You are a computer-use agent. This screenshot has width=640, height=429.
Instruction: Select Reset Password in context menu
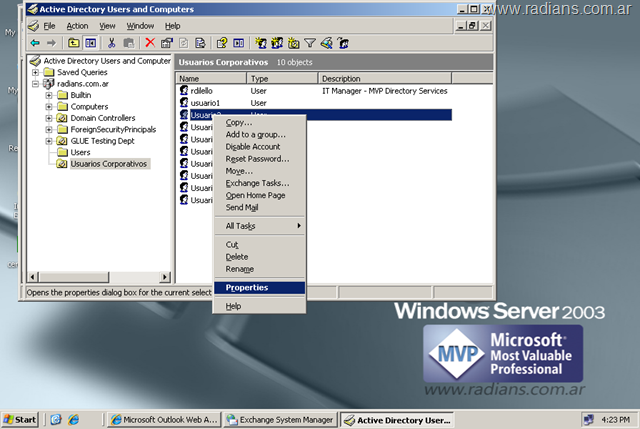tap(257, 159)
